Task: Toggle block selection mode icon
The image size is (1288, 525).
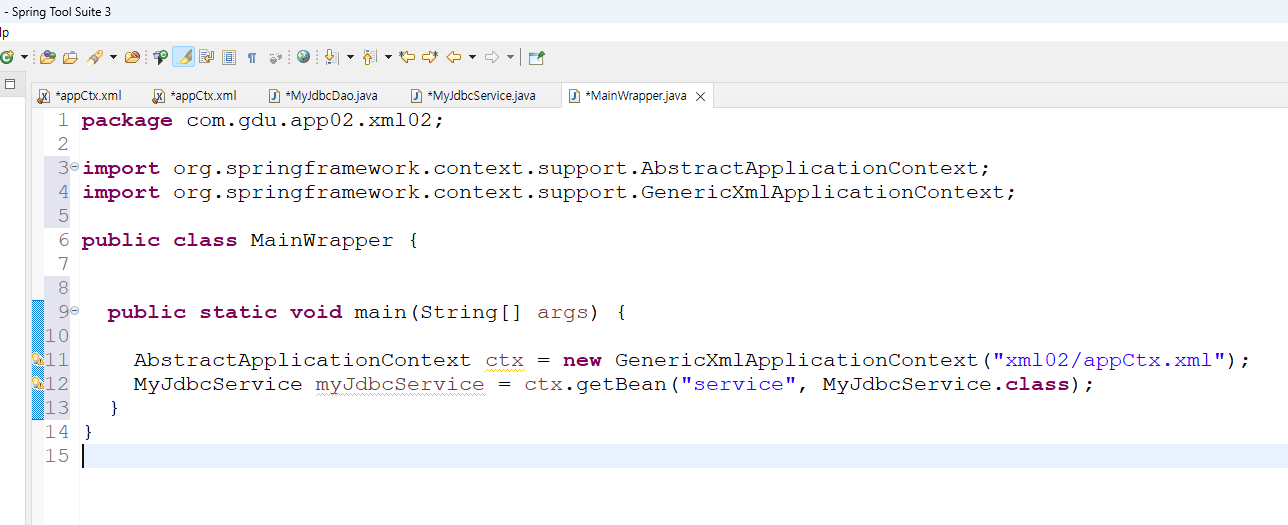Action: (x=228, y=57)
